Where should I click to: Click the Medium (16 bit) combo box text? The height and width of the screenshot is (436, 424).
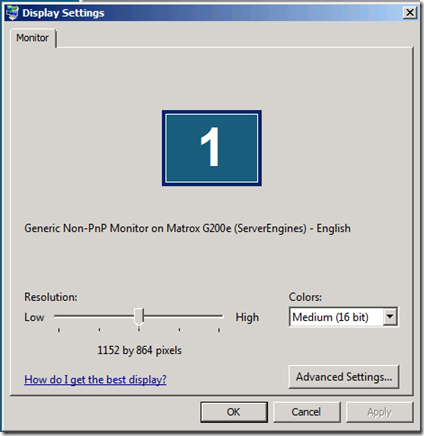tap(330, 317)
